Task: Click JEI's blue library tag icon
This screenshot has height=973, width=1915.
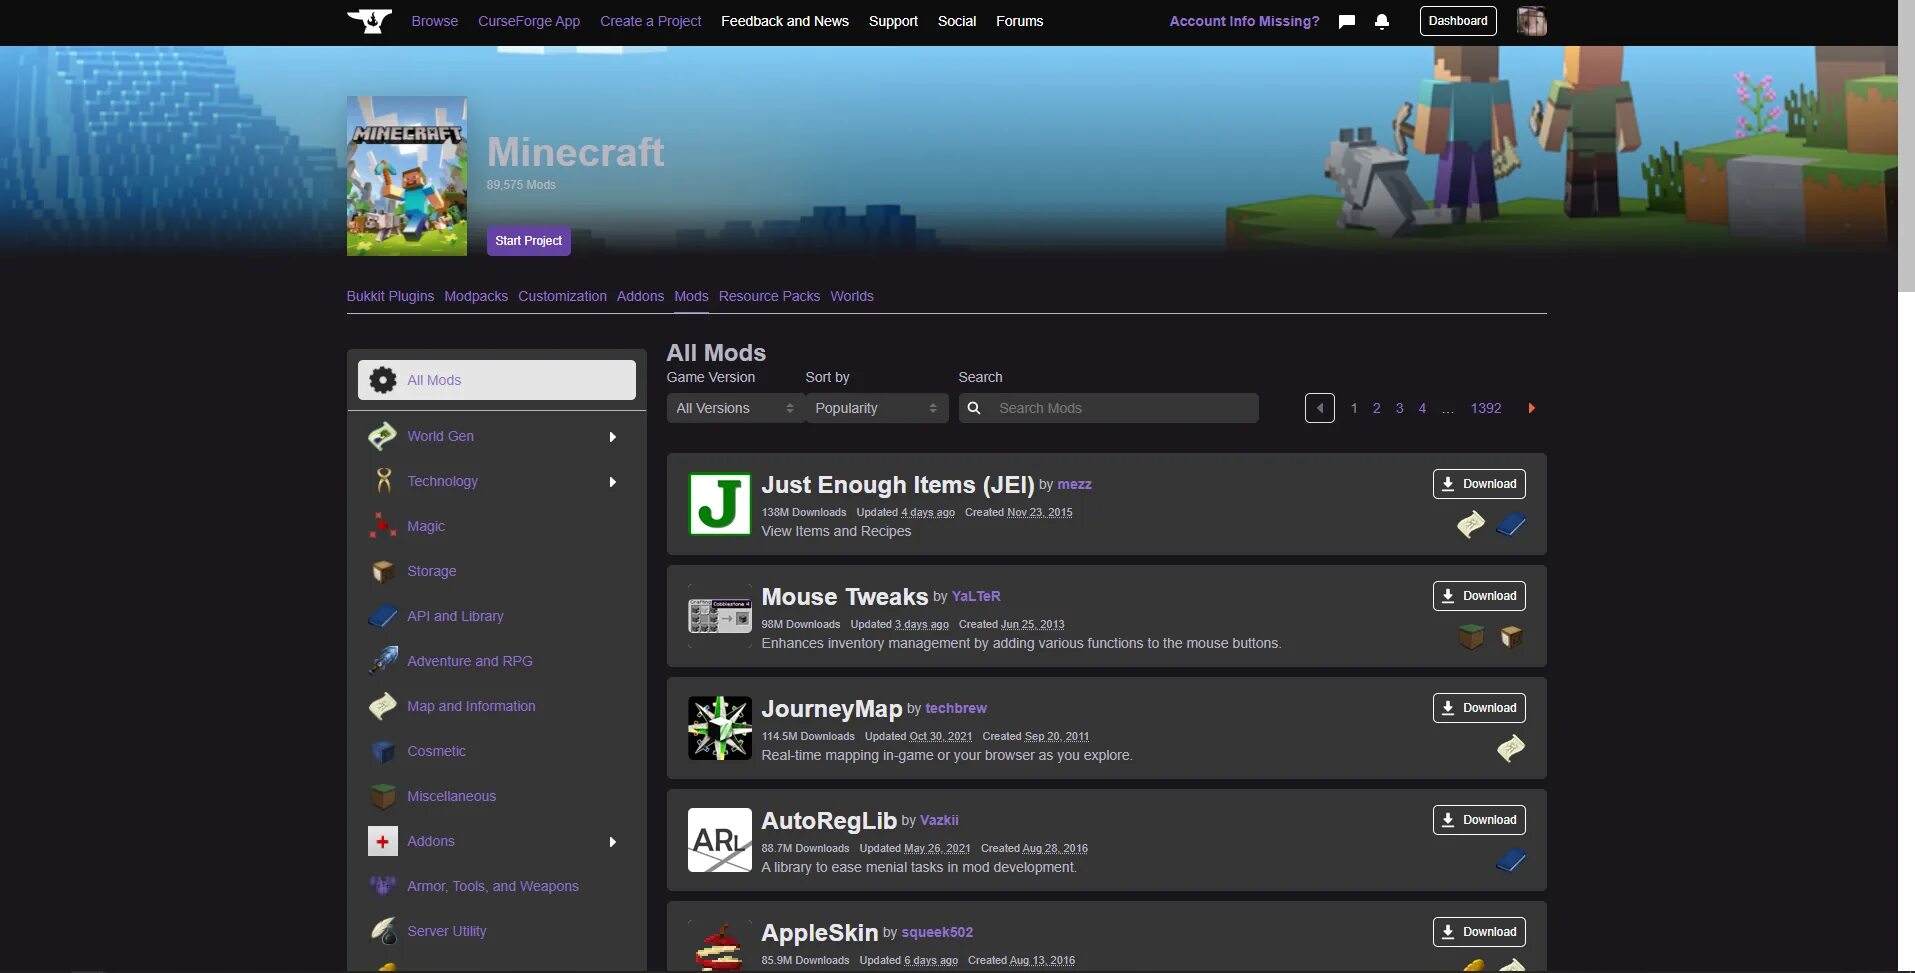Action: [x=1511, y=524]
